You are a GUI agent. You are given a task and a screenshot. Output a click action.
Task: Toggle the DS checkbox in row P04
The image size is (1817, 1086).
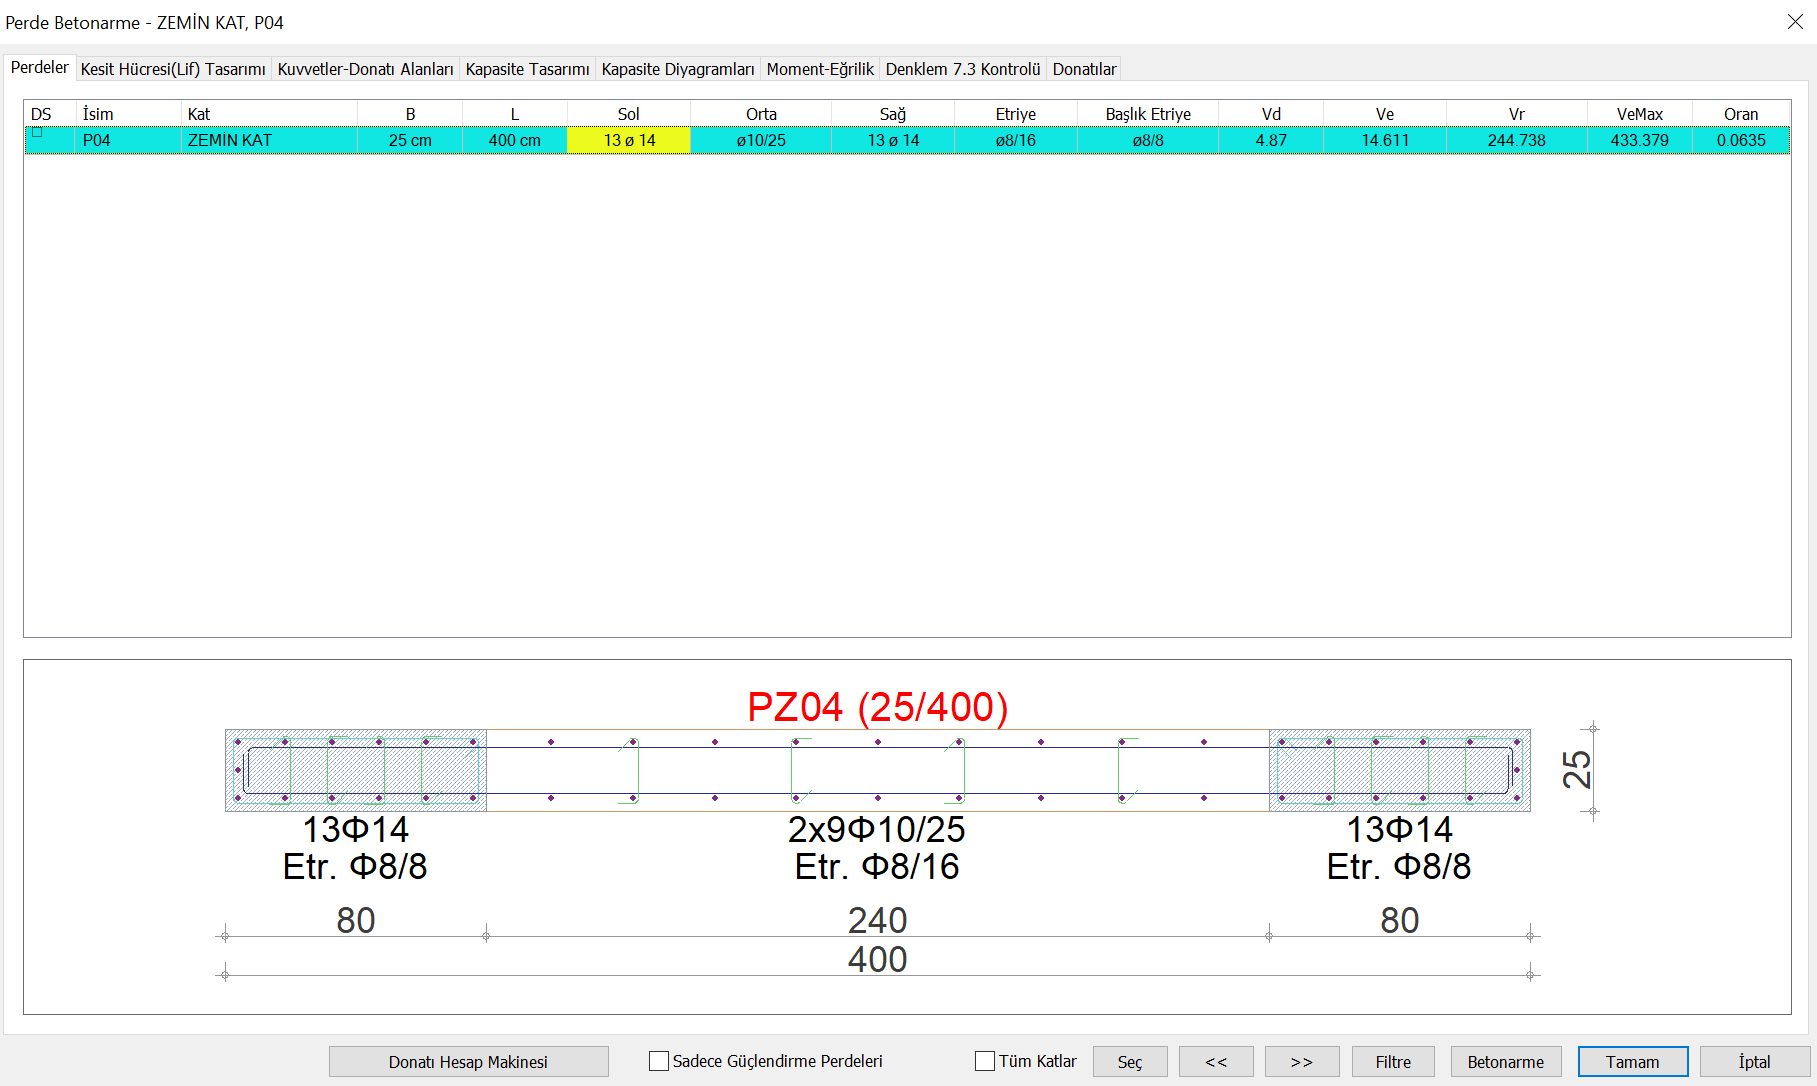tap(38, 133)
